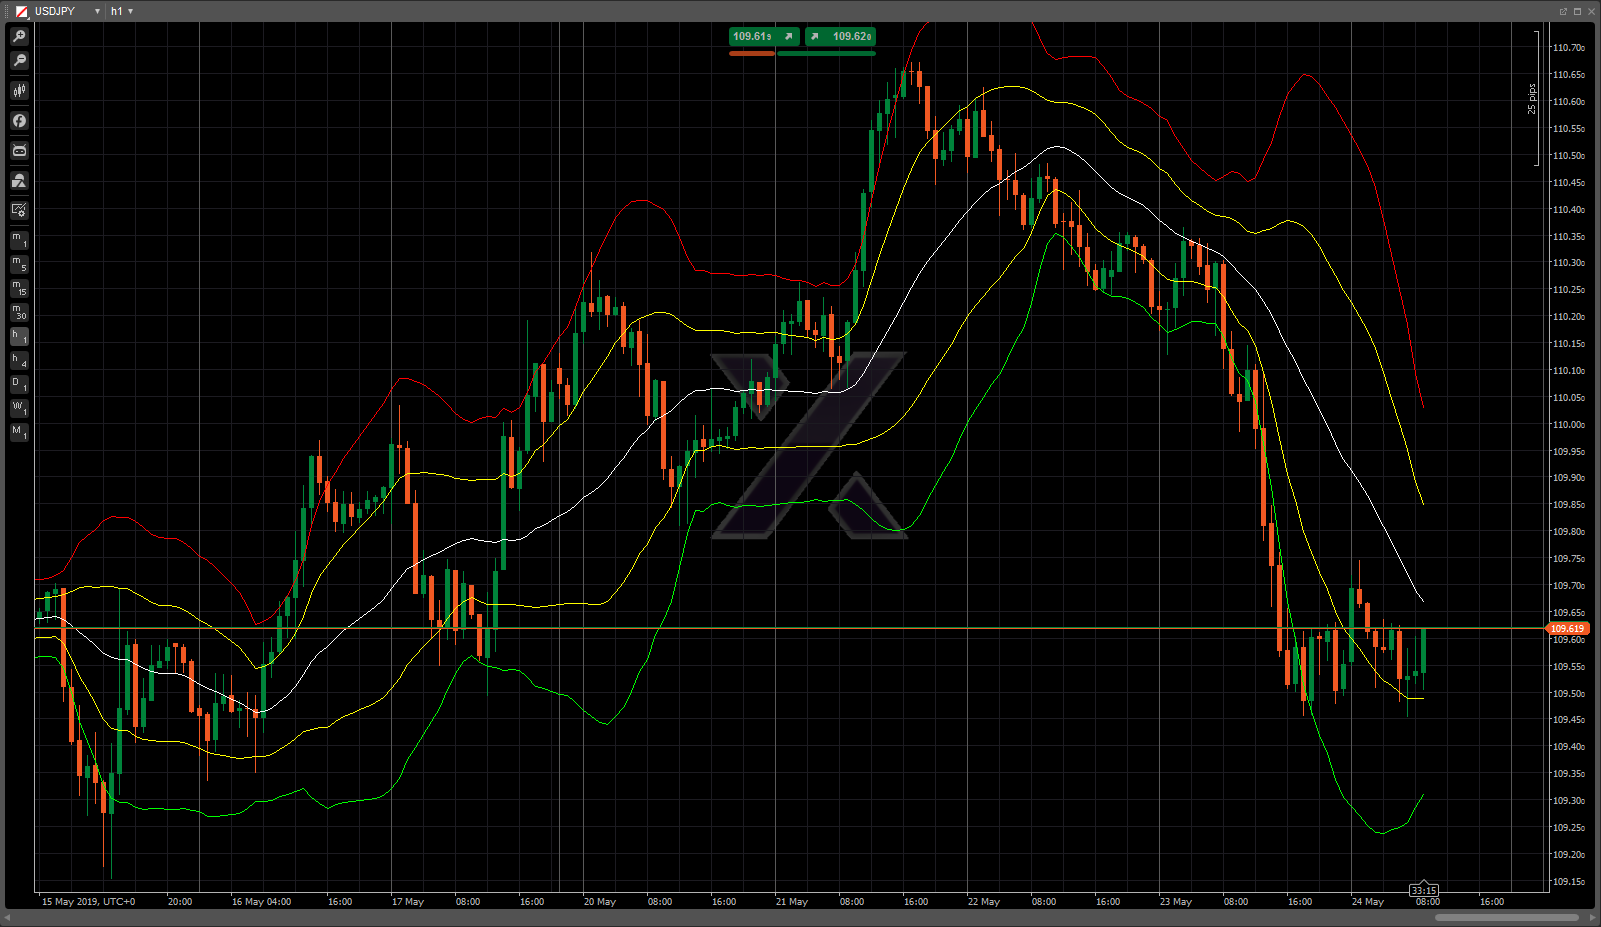Select the W1 weekly timeframe
The height and width of the screenshot is (927, 1601).
click(x=19, y=408)
